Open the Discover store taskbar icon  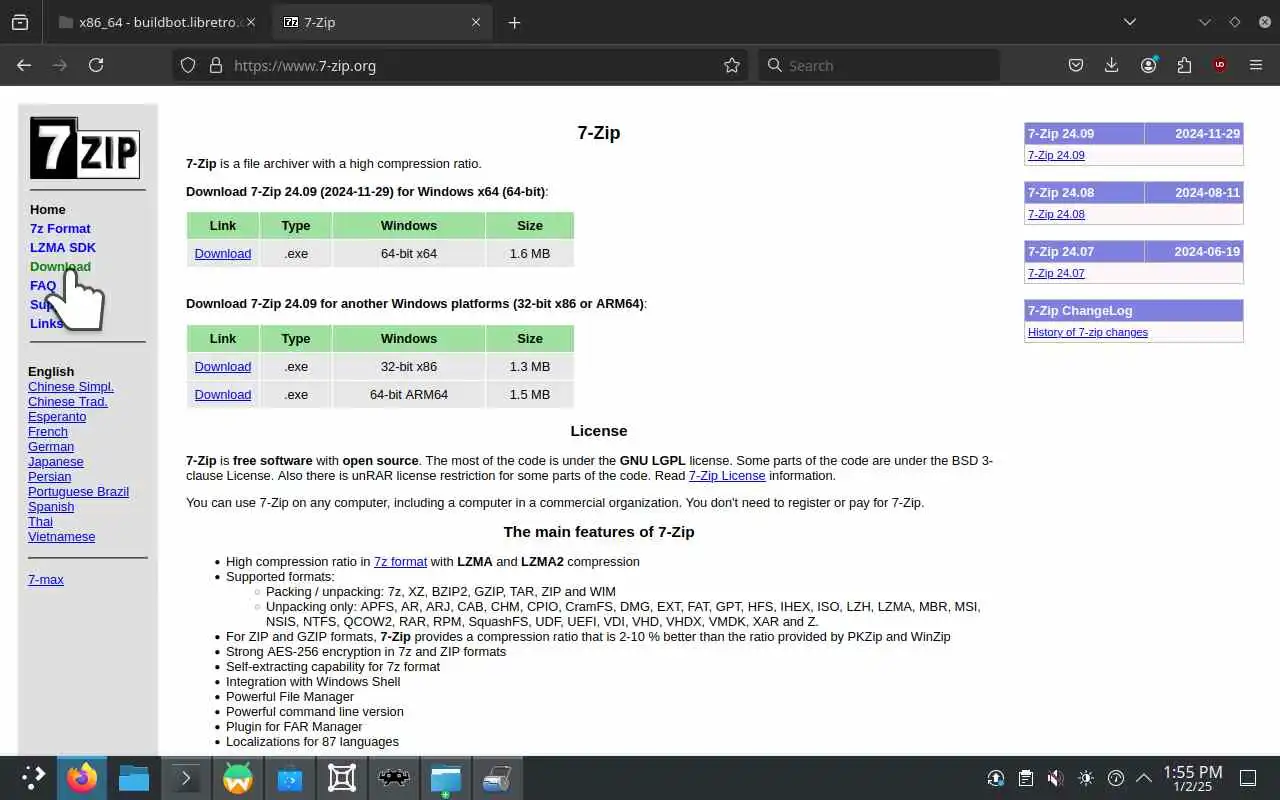290,778
